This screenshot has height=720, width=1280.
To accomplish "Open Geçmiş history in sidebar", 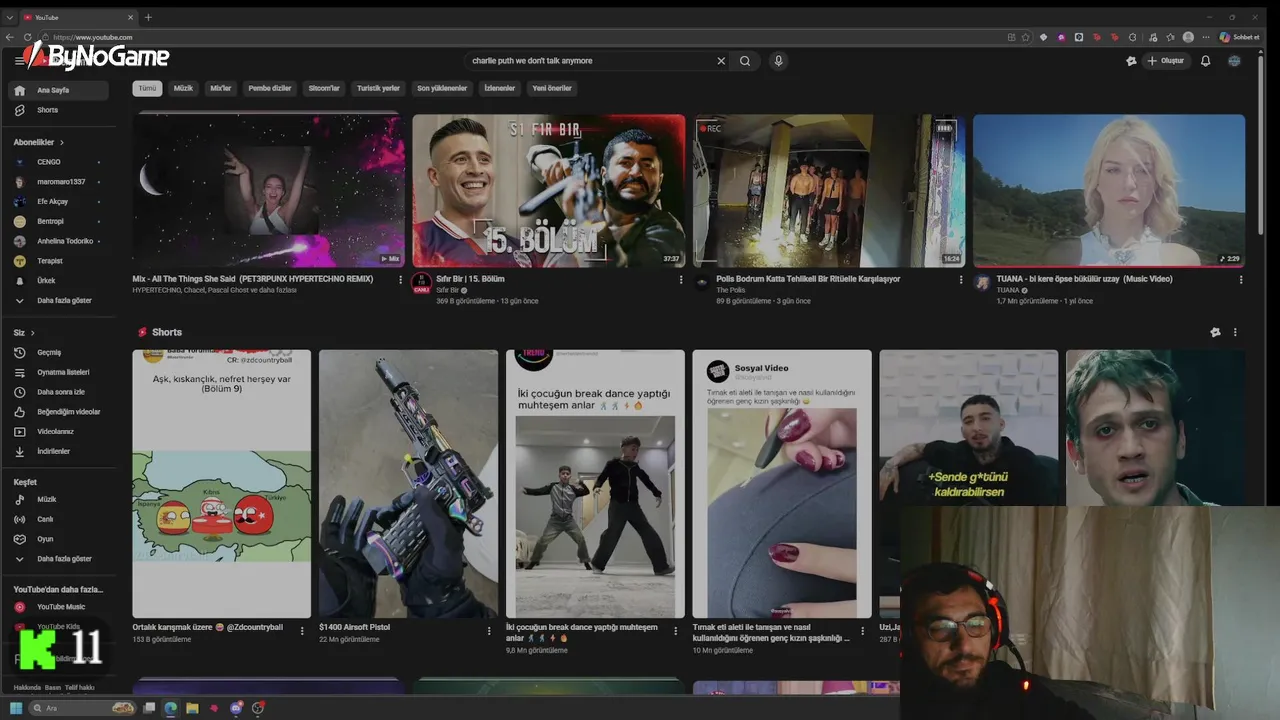I will pos(58,352).
